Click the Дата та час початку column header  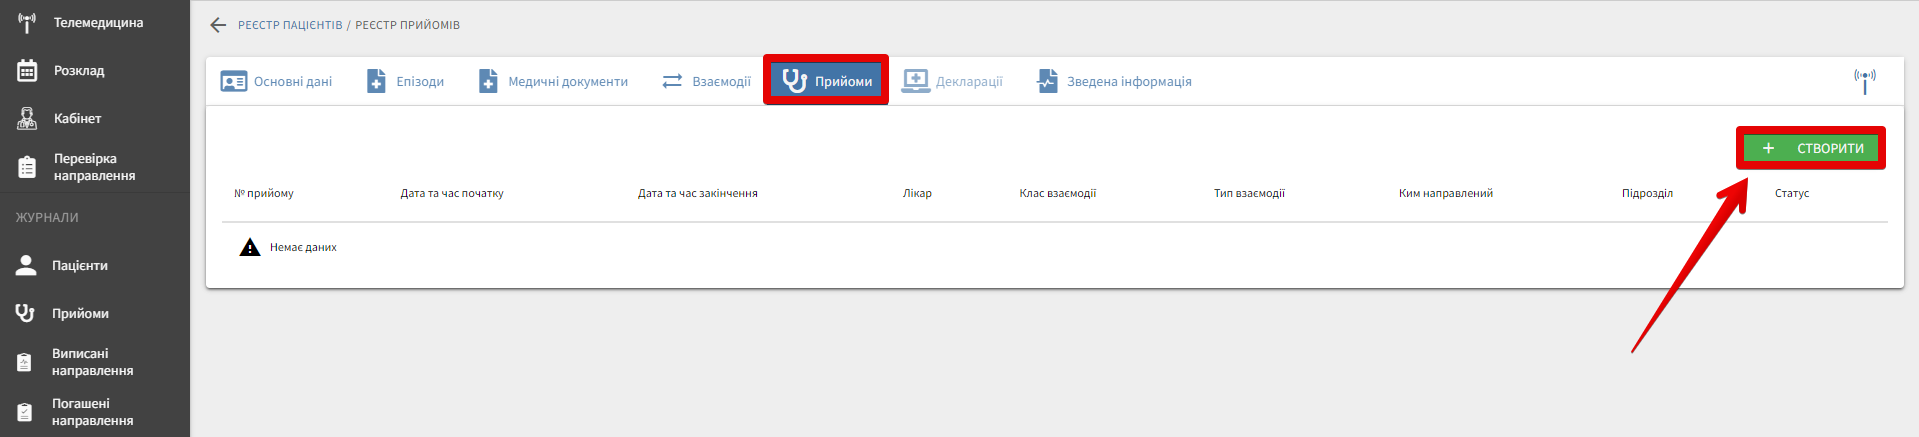[x=452, y=194]
